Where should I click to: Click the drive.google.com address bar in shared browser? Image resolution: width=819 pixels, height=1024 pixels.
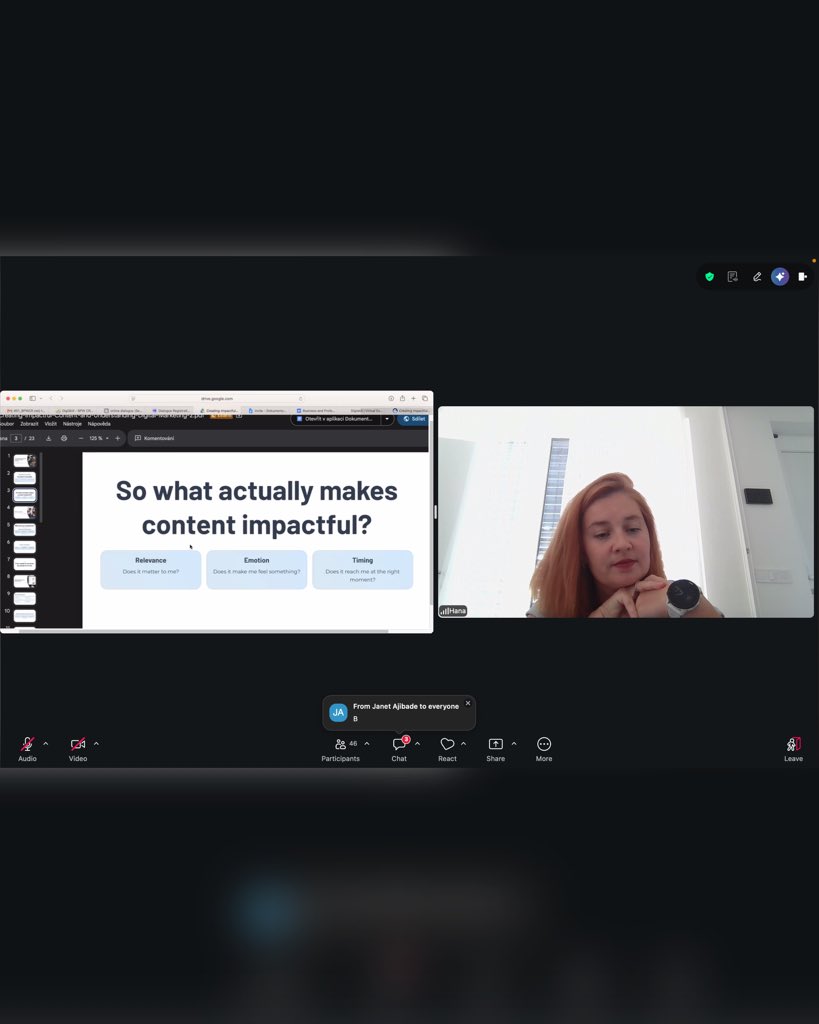[217, 398]
